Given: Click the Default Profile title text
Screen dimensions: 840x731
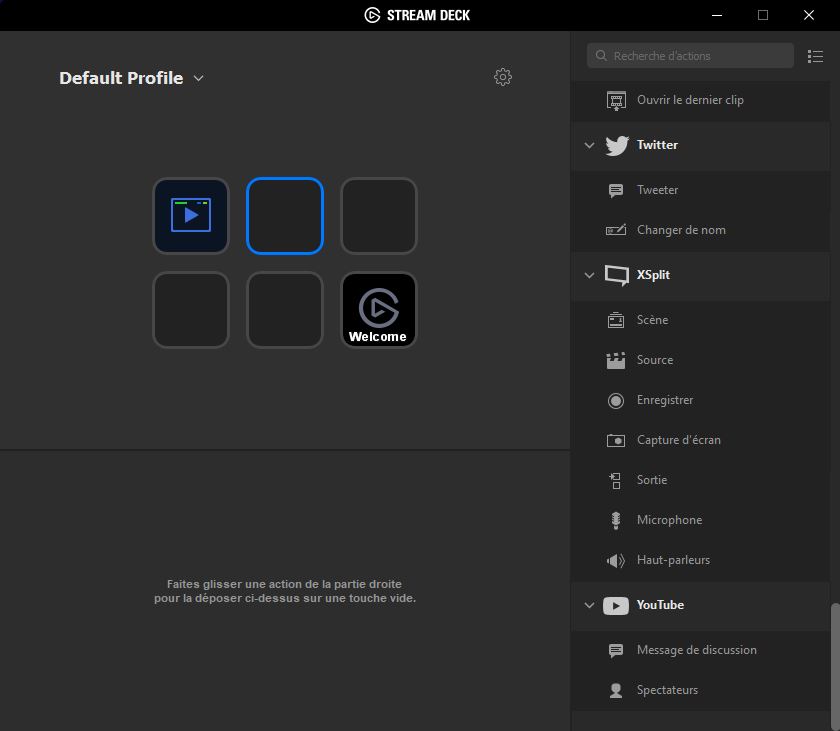Looking at the screenshot, I should (121, 78).
